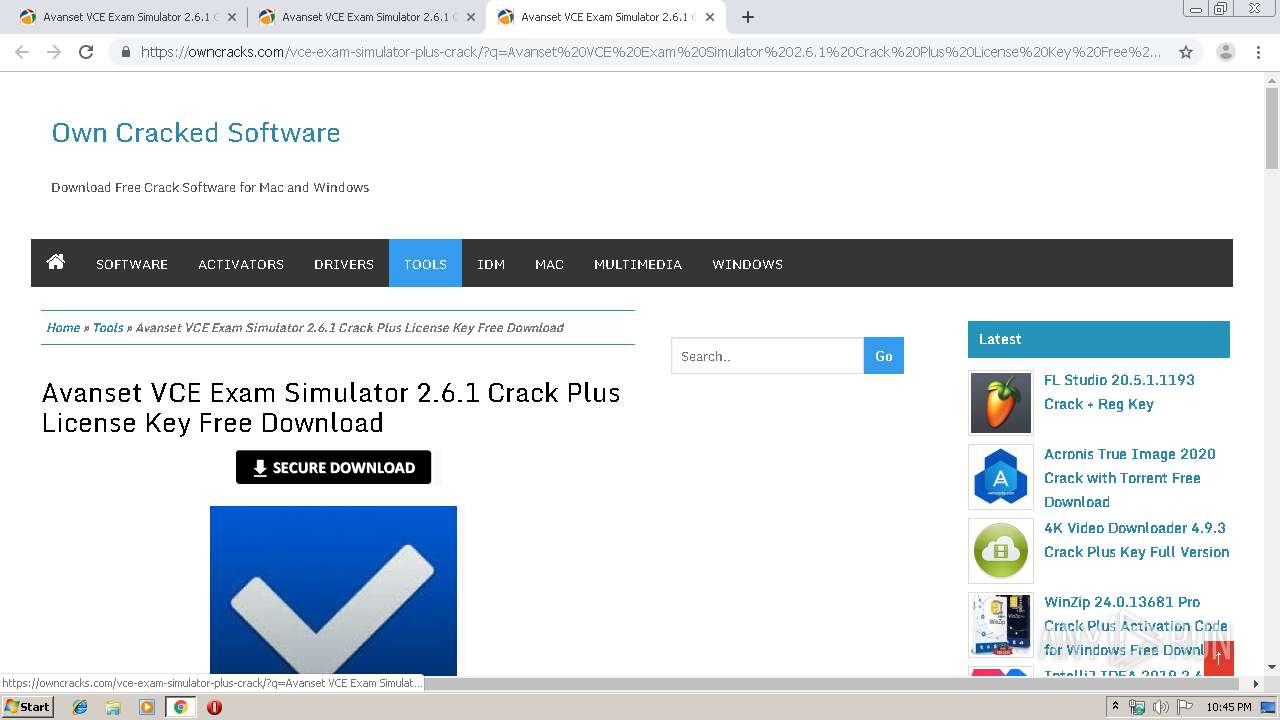1280x720 pixels.
Task: View site security lock info
Action: (125, 52)
